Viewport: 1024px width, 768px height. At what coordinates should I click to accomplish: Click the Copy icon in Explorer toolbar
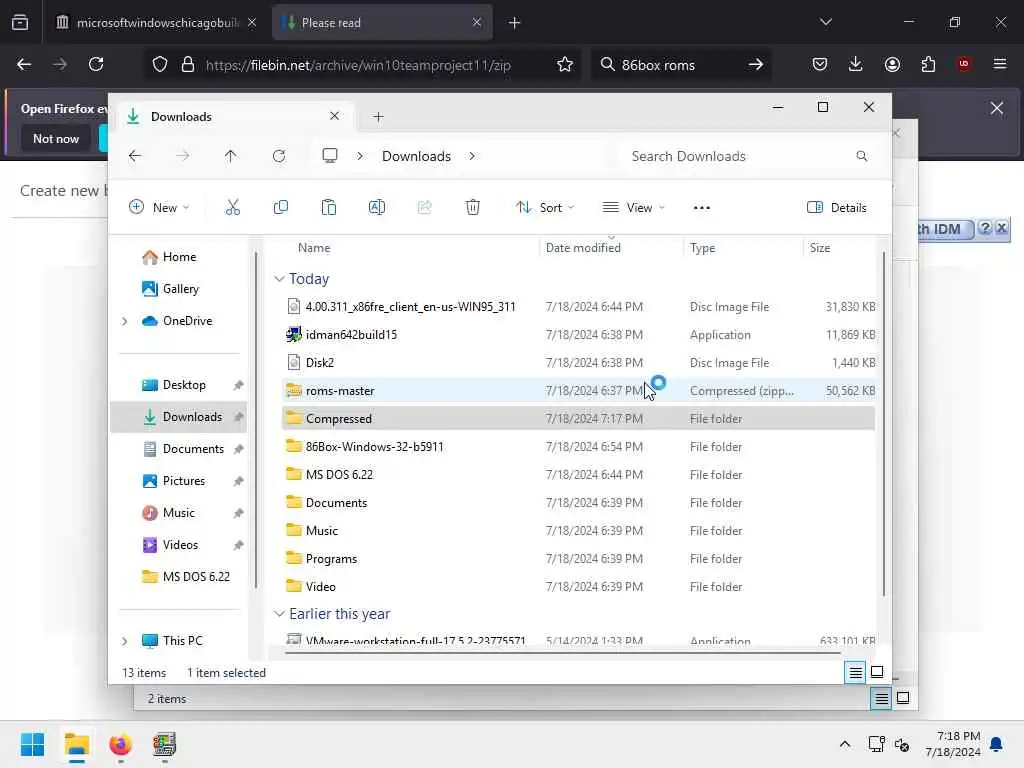(x=281, y=208)
